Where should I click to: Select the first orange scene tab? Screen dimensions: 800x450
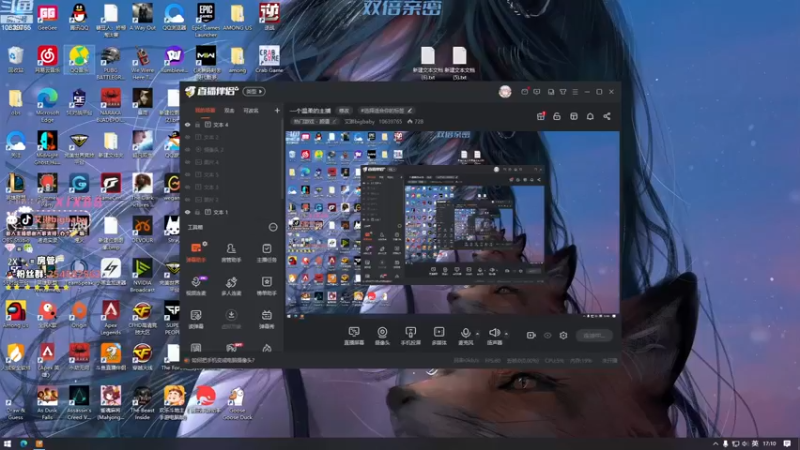tap(205, 110)
